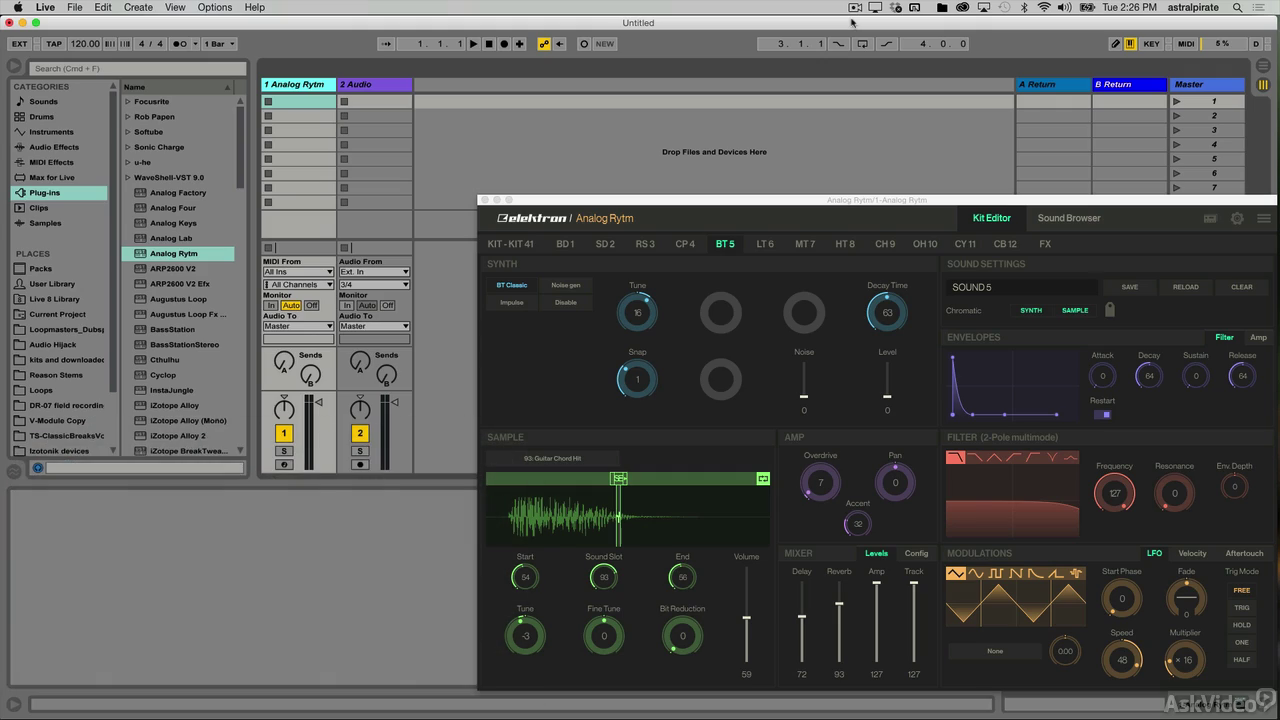1280x720 pixels.
Task: Toggle Draw Mode pencil icon
Action: (x=1116, y=44)
